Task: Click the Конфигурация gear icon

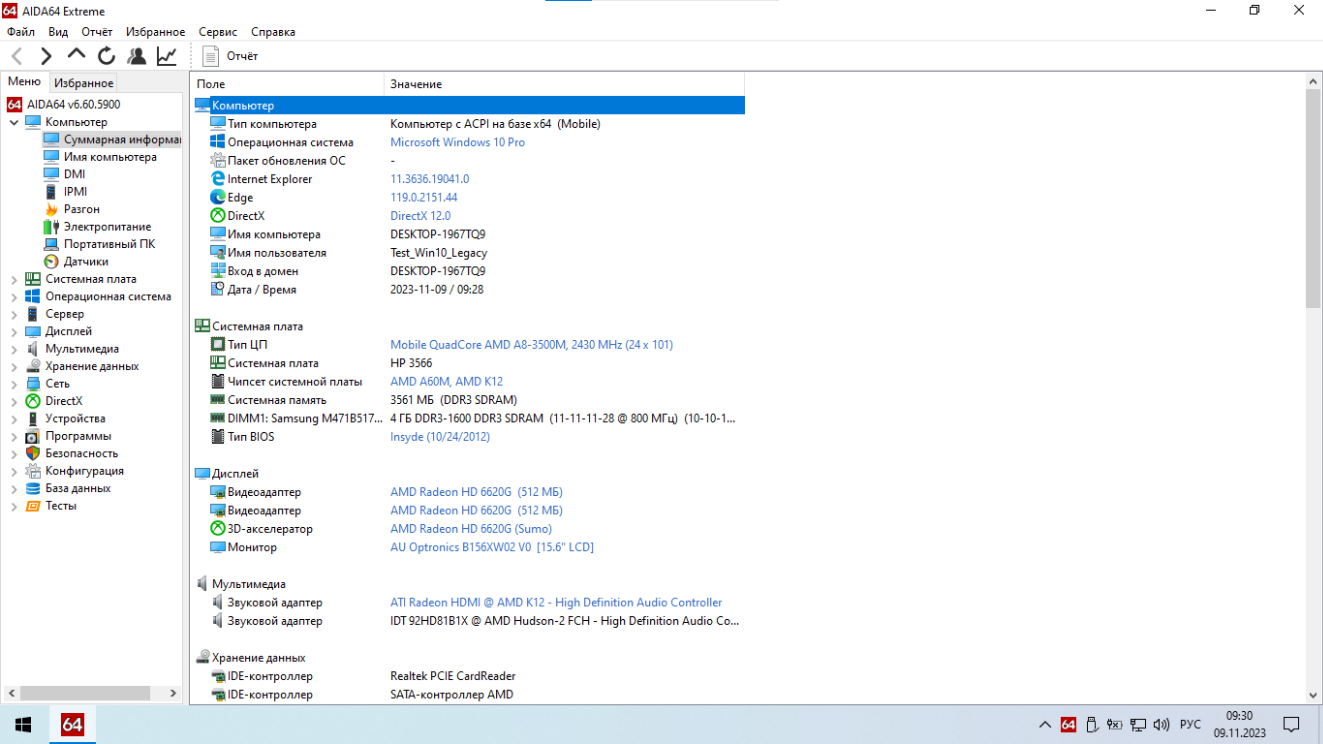Action: tap(33, 471)
